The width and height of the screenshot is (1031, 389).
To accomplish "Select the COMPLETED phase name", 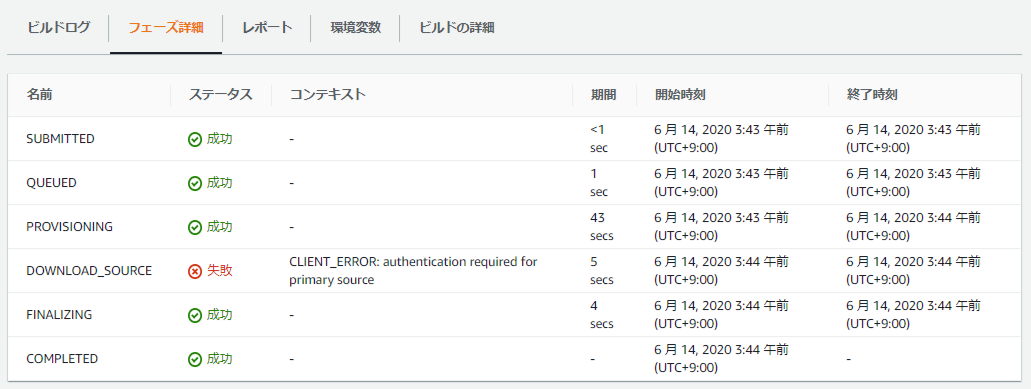I will (x=62, y=359).
